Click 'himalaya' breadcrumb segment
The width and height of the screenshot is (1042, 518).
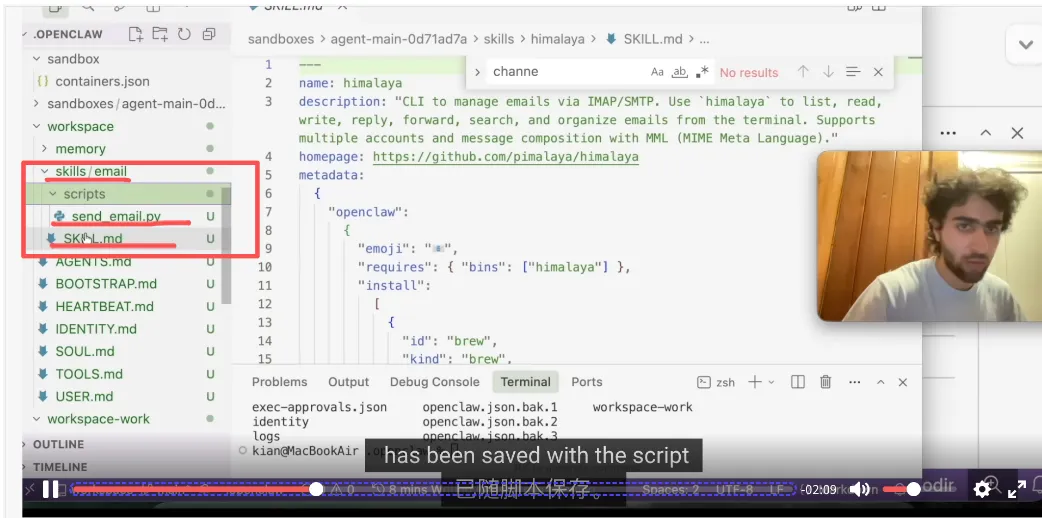point(558,39)
